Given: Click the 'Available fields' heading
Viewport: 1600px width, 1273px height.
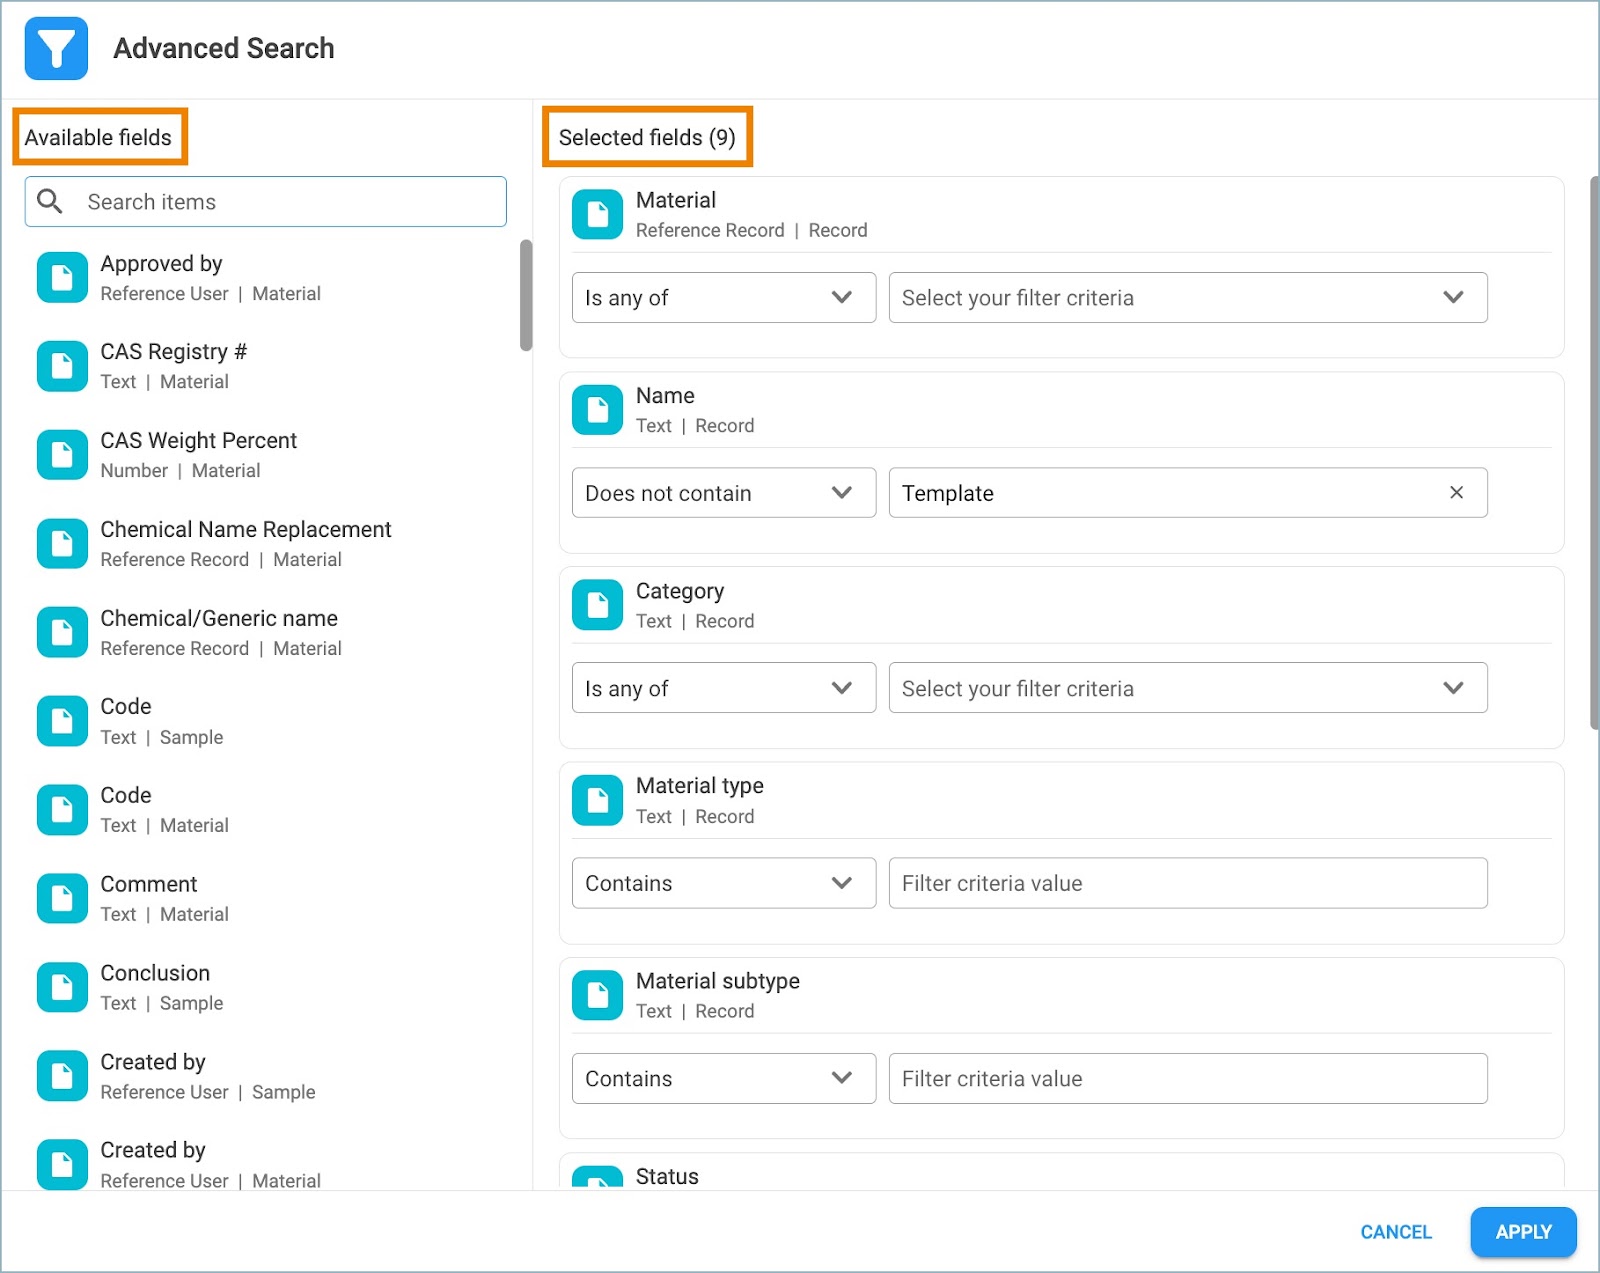Looking at the screenshot, I should [98, 137].
